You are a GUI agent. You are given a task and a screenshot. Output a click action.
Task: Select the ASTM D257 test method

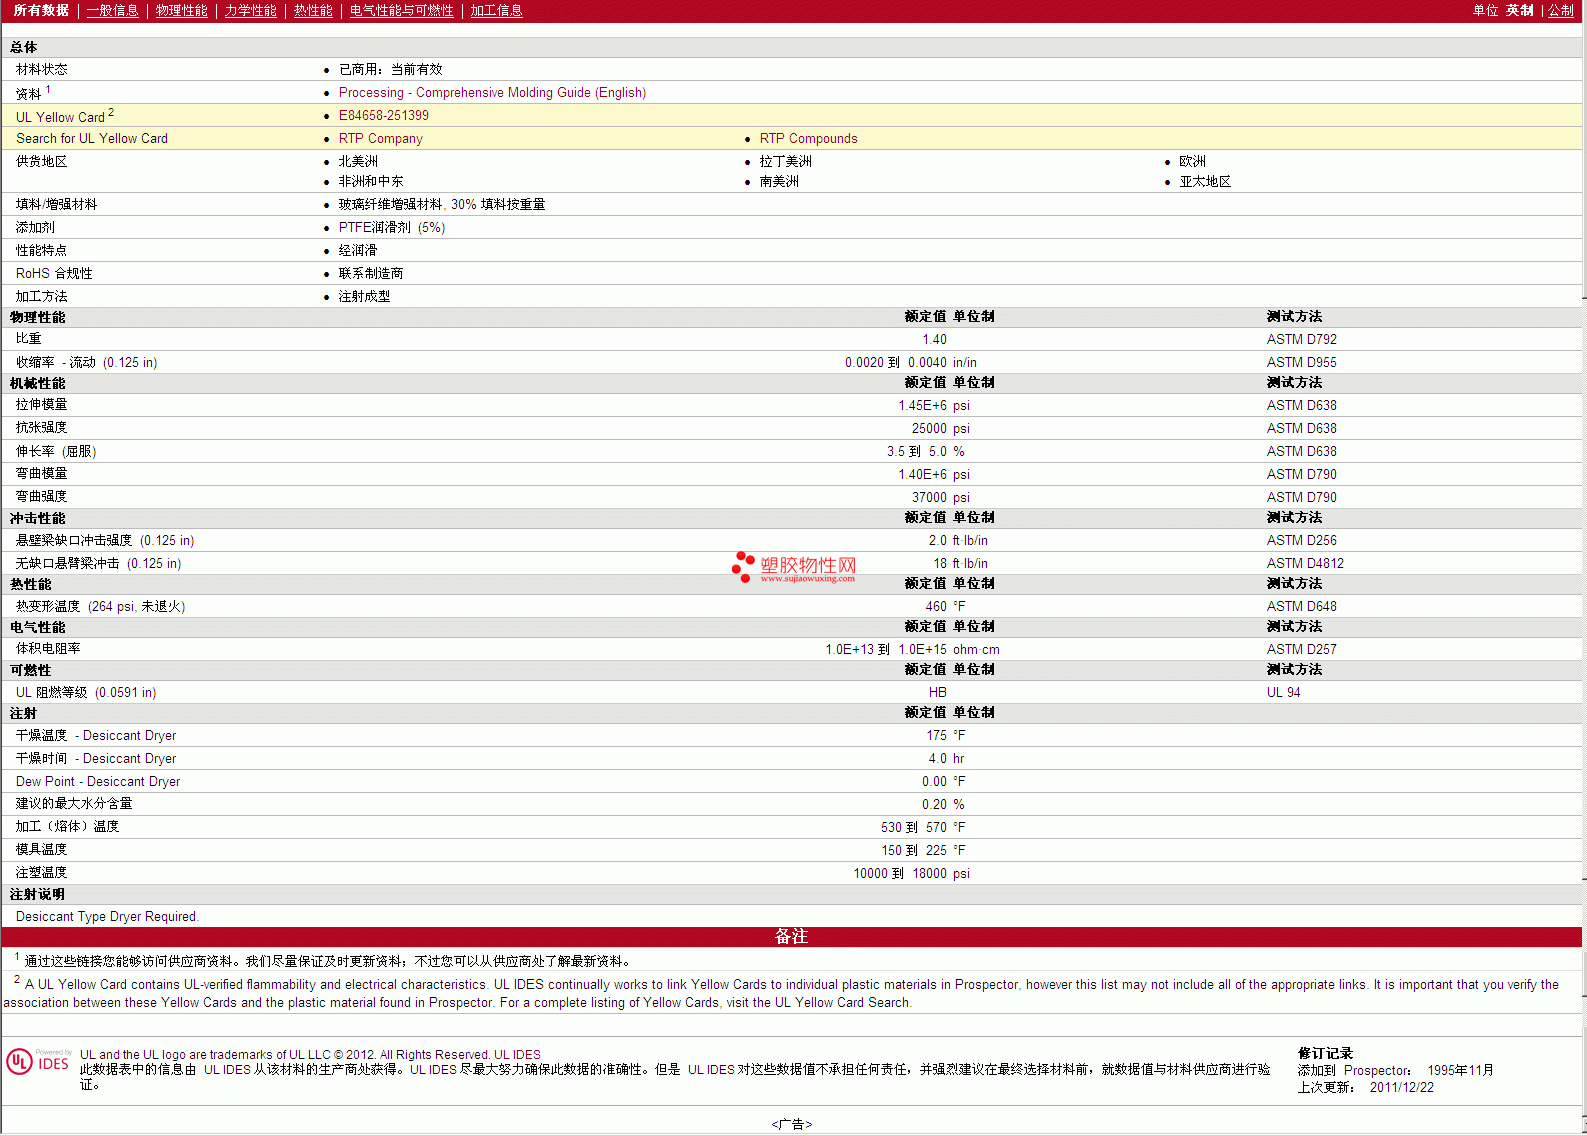click(1301, 650)
